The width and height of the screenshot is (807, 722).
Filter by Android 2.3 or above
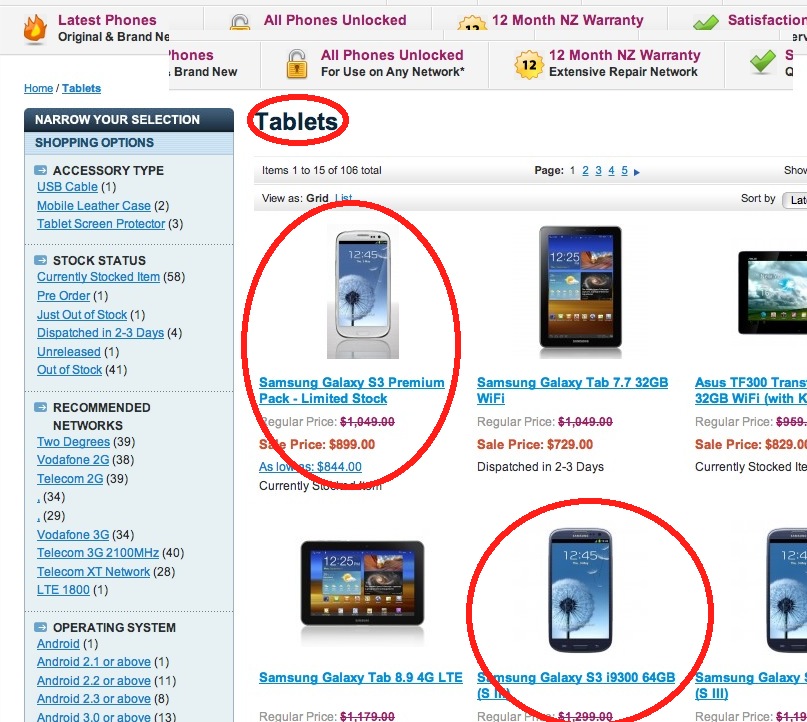coord(94,699)
